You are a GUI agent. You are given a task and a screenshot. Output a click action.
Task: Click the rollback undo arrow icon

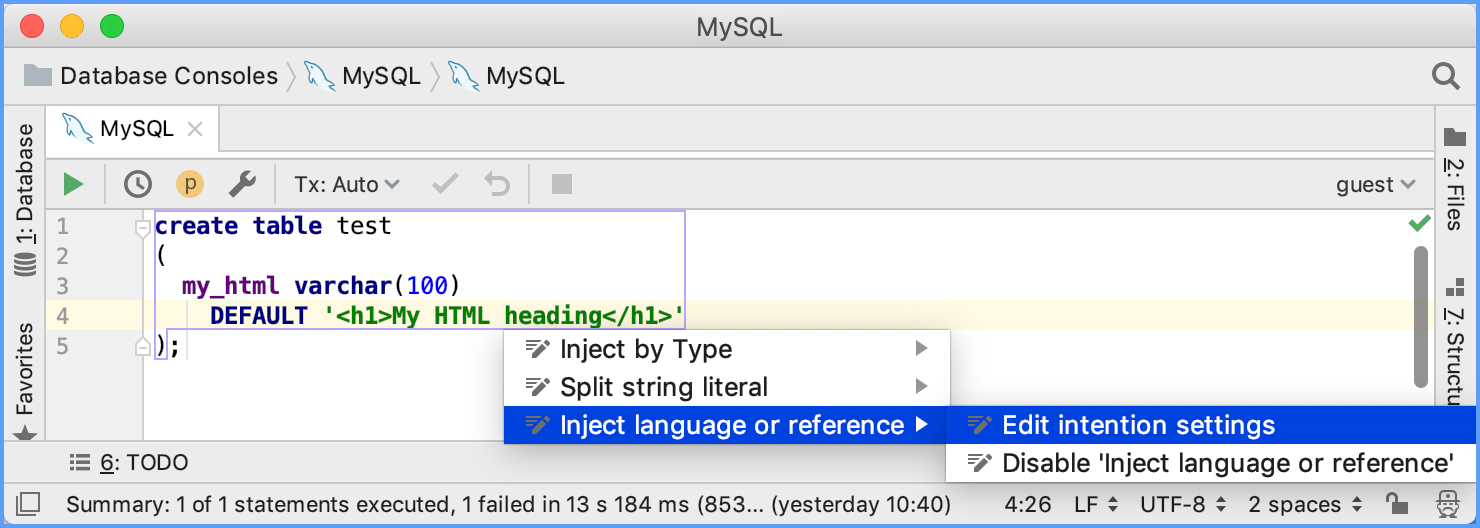pos(497,184)
